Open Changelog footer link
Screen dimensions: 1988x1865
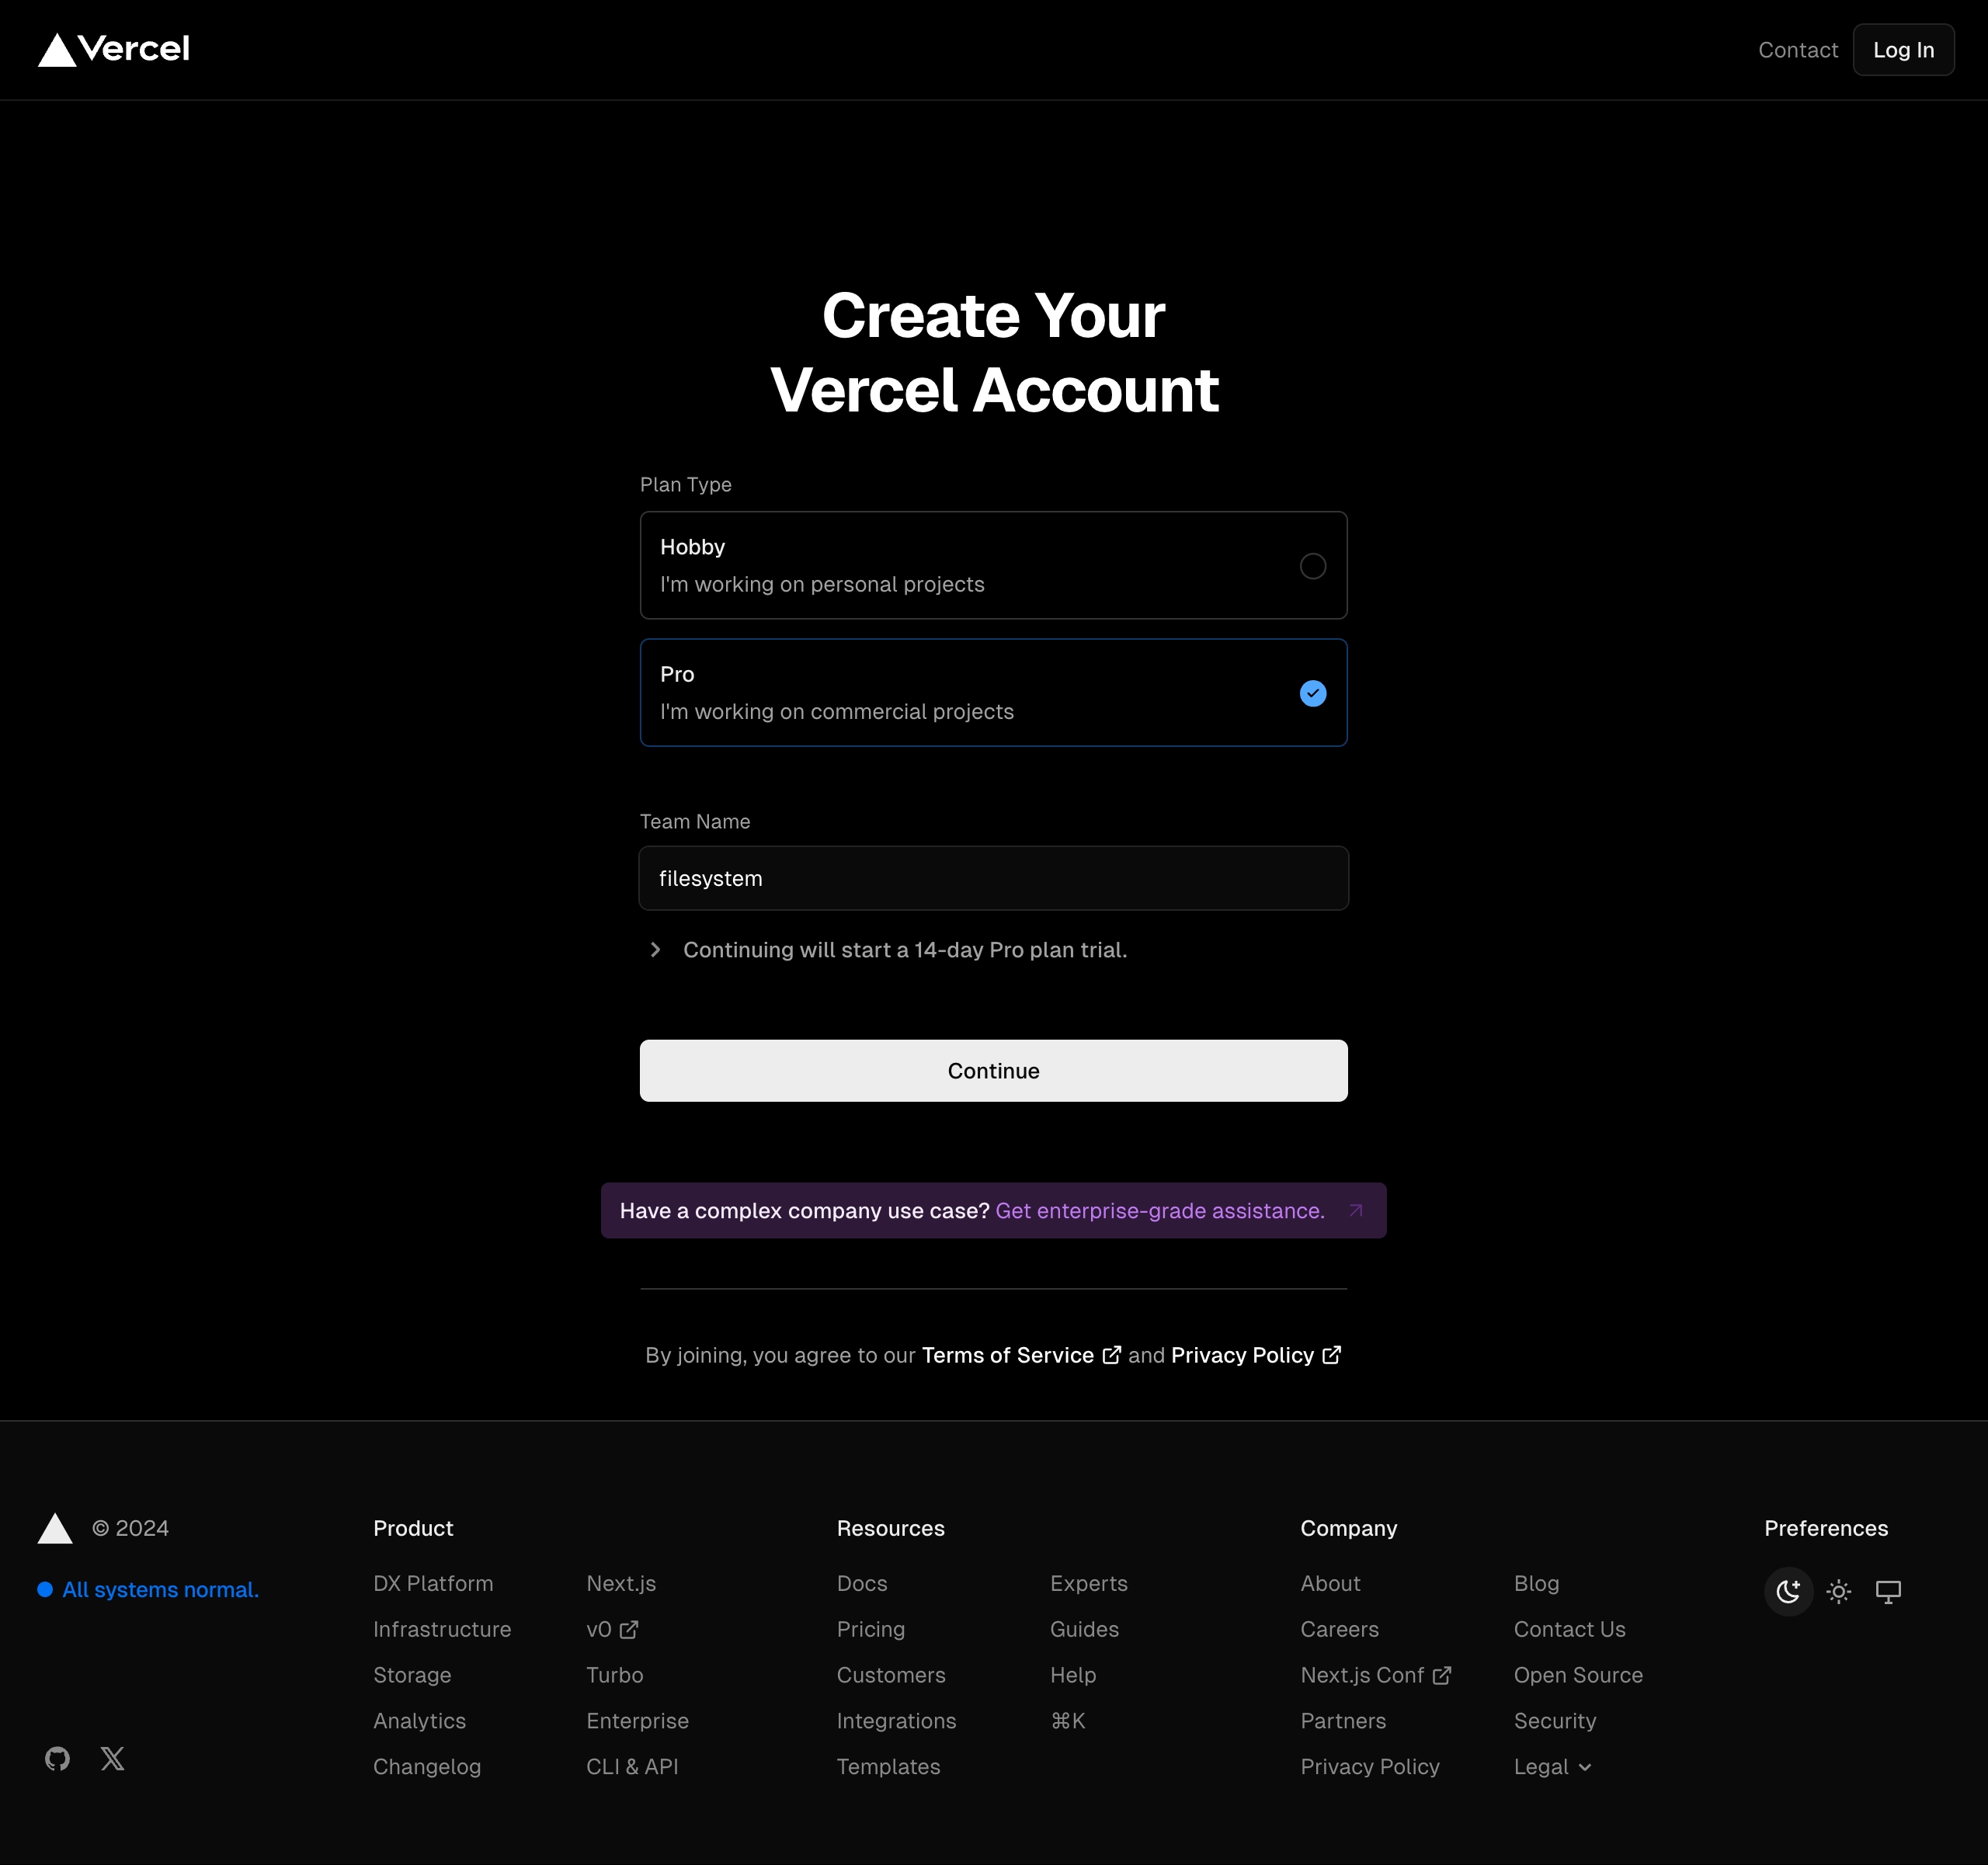[427, 1767]
